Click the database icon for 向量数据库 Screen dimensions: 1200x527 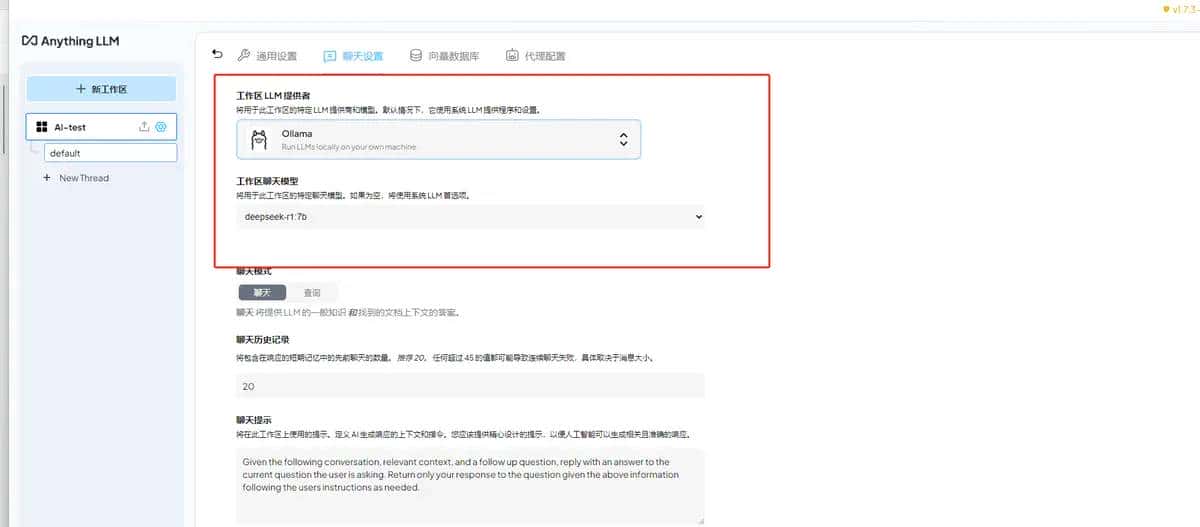pyautogui.click(x=415, y=56)
